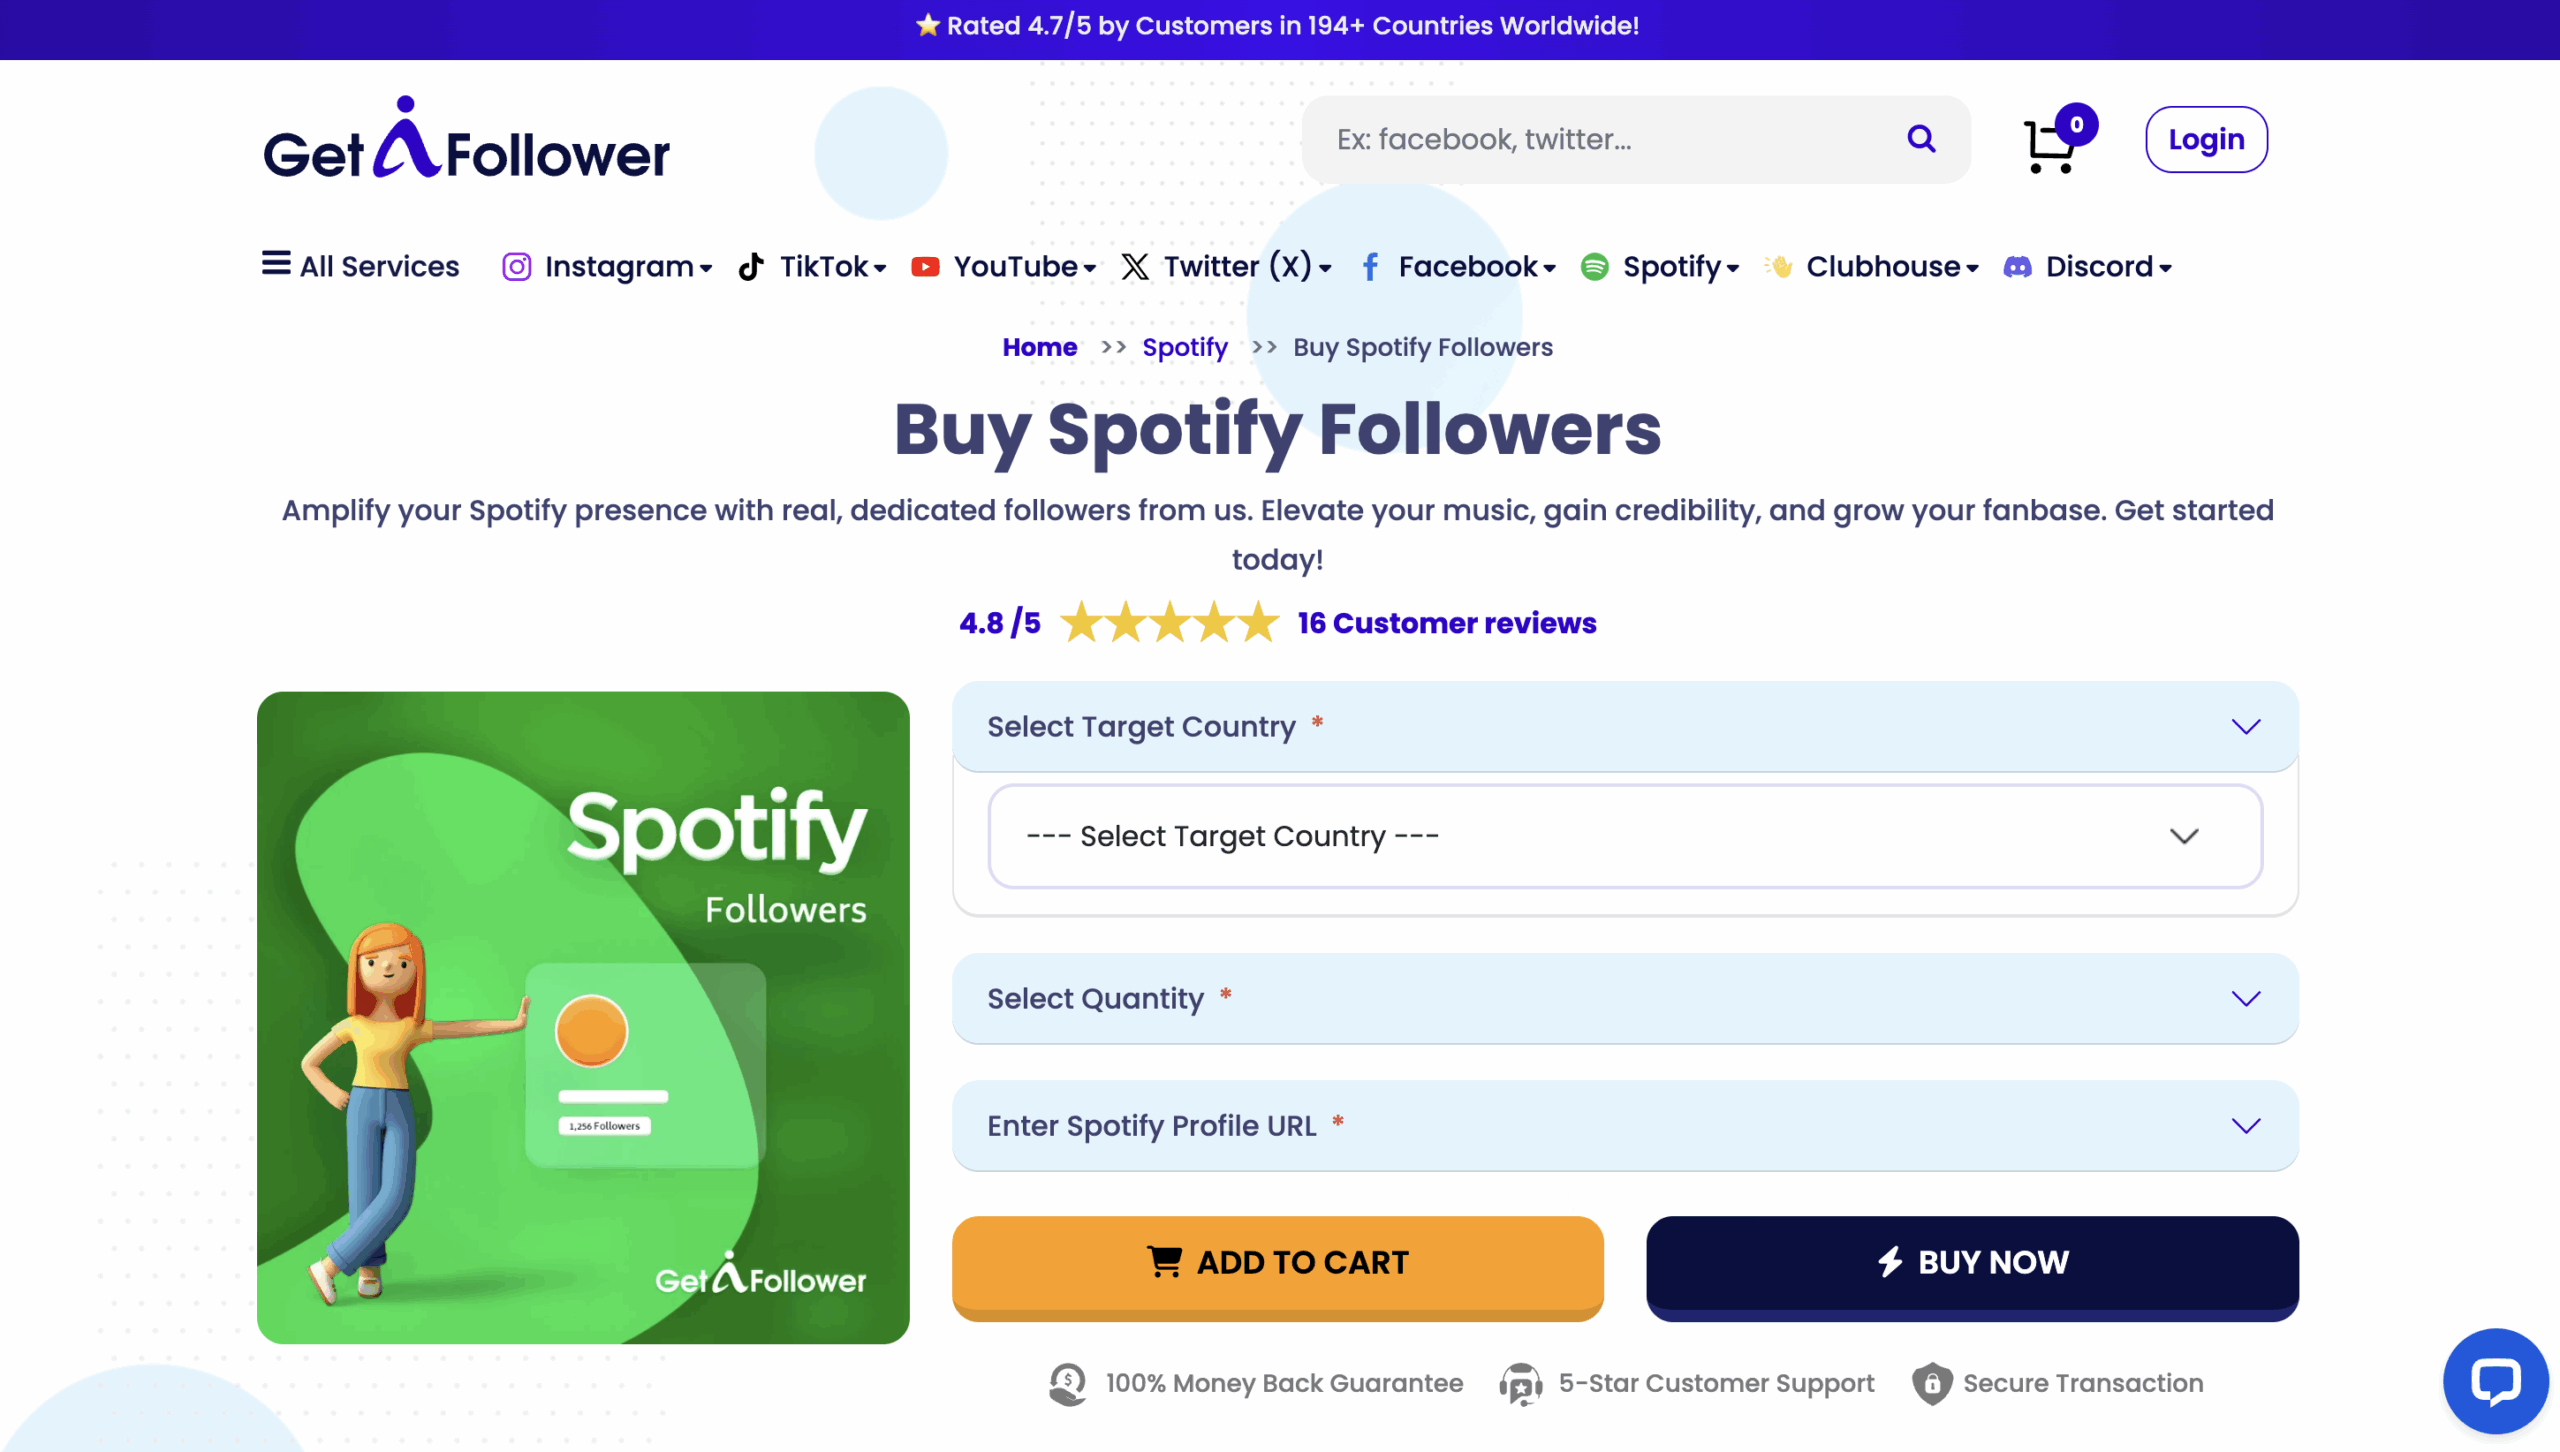Screen dimensions: 2560x1452
Task: Focus the search input field
Action: 1600,140
